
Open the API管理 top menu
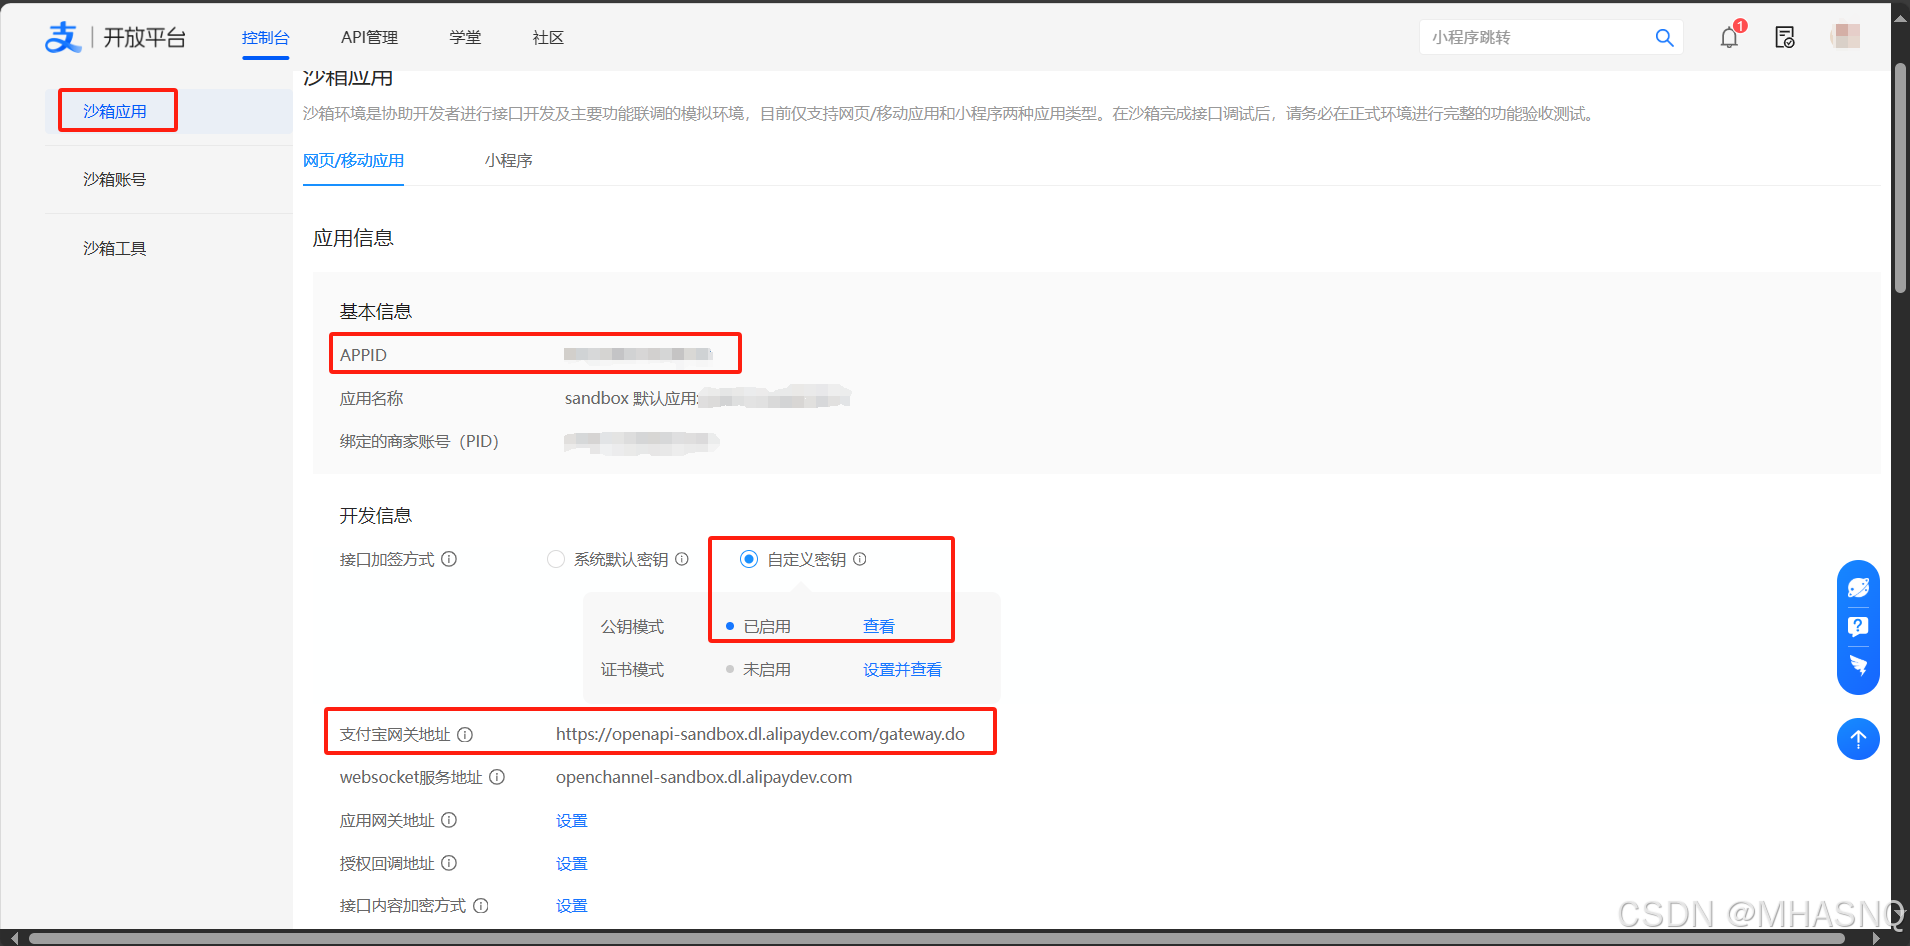click(369, 37)
